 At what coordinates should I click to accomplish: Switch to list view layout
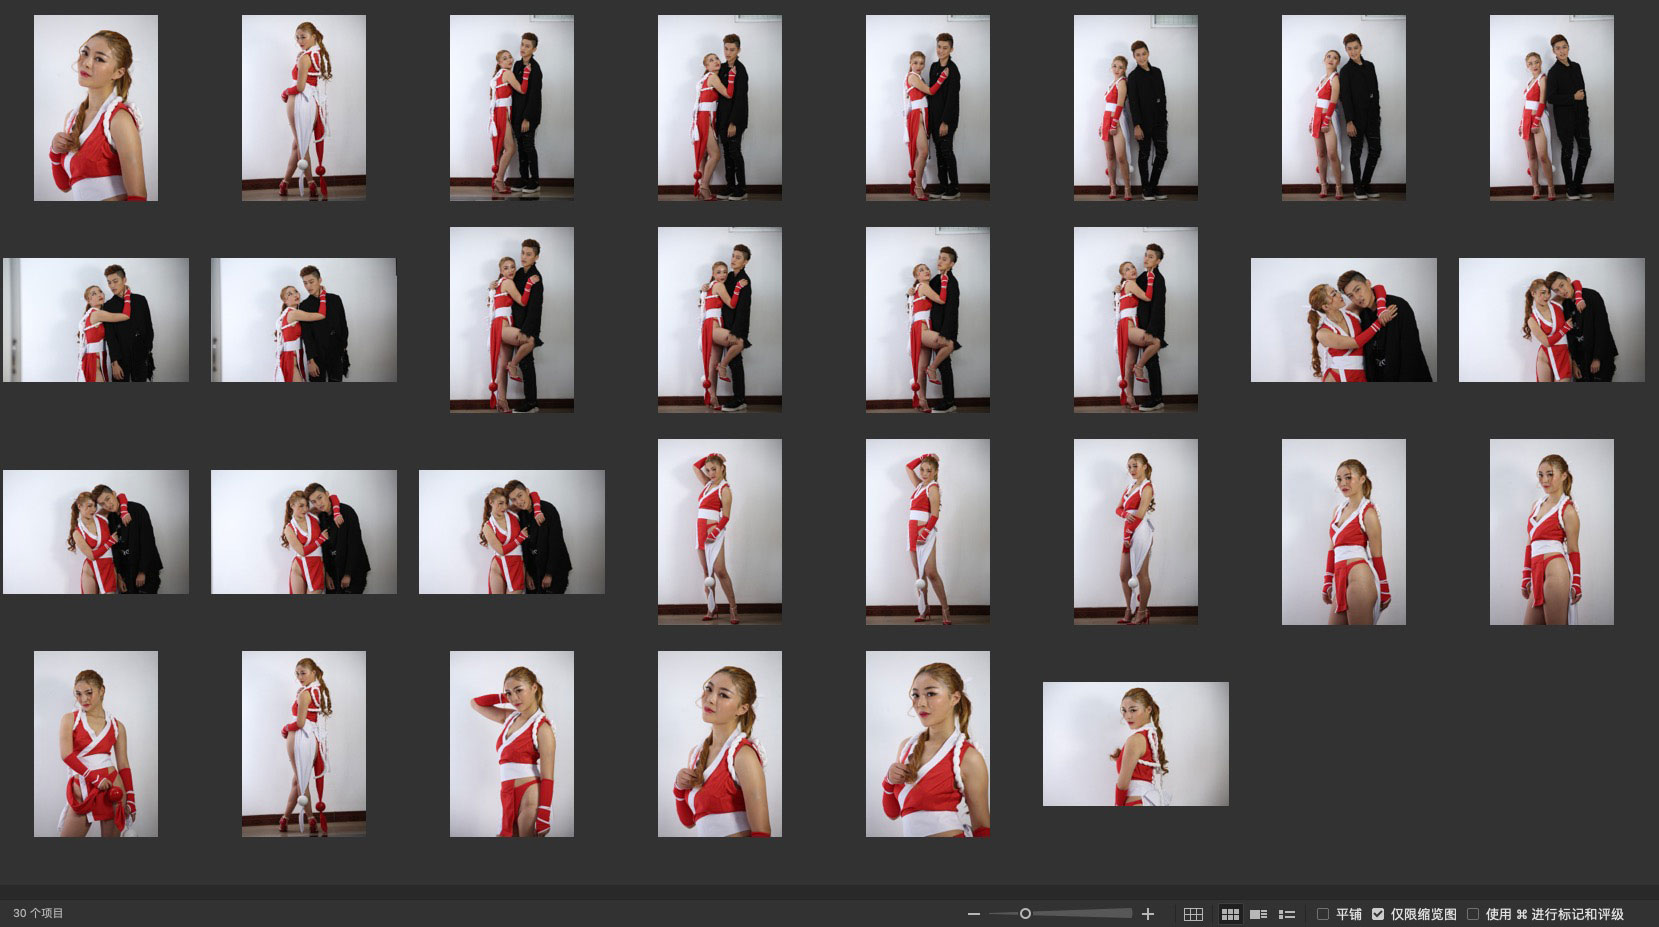1287,914
